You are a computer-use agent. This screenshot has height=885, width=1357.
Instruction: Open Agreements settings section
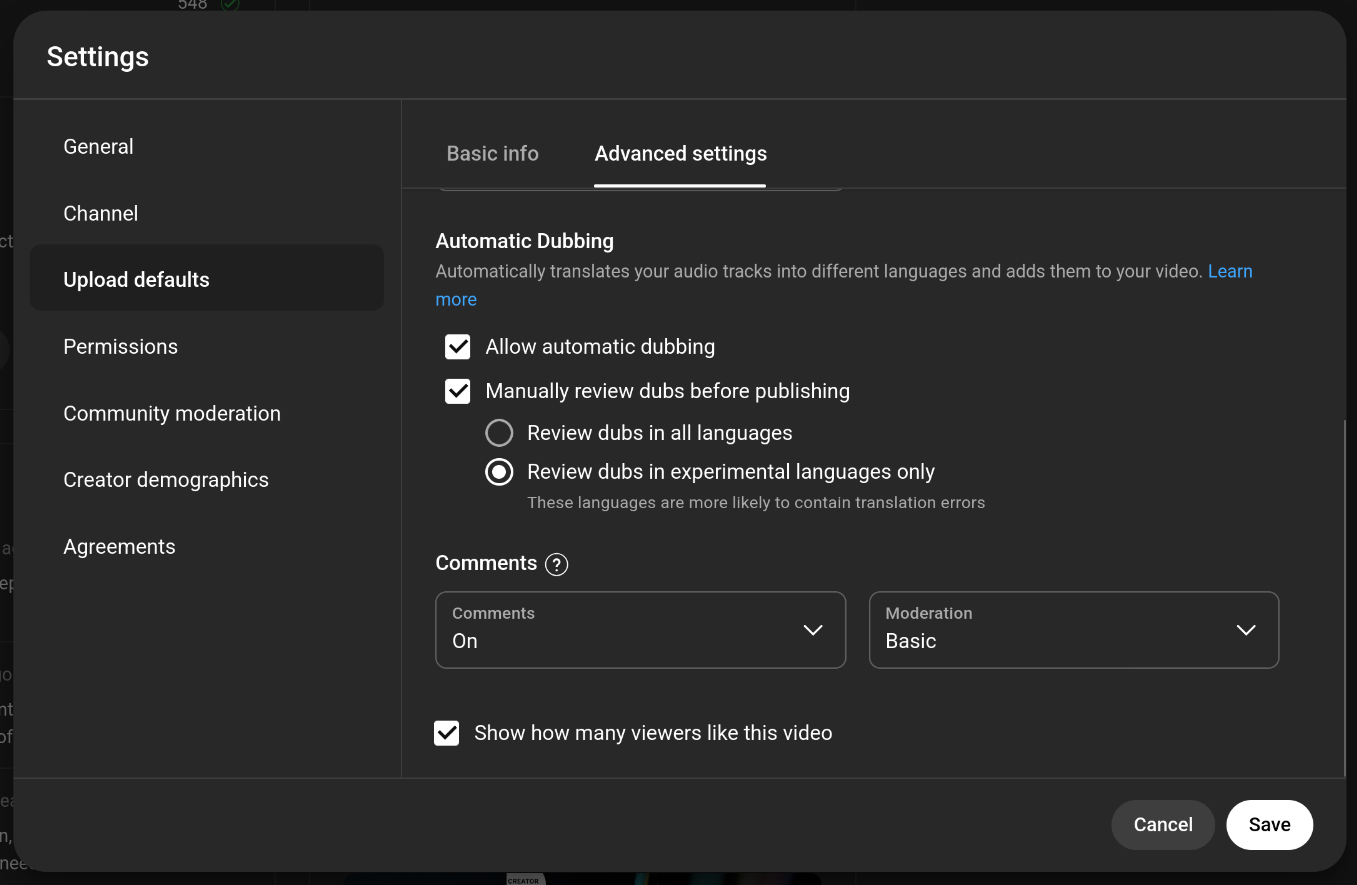[119, 547]
